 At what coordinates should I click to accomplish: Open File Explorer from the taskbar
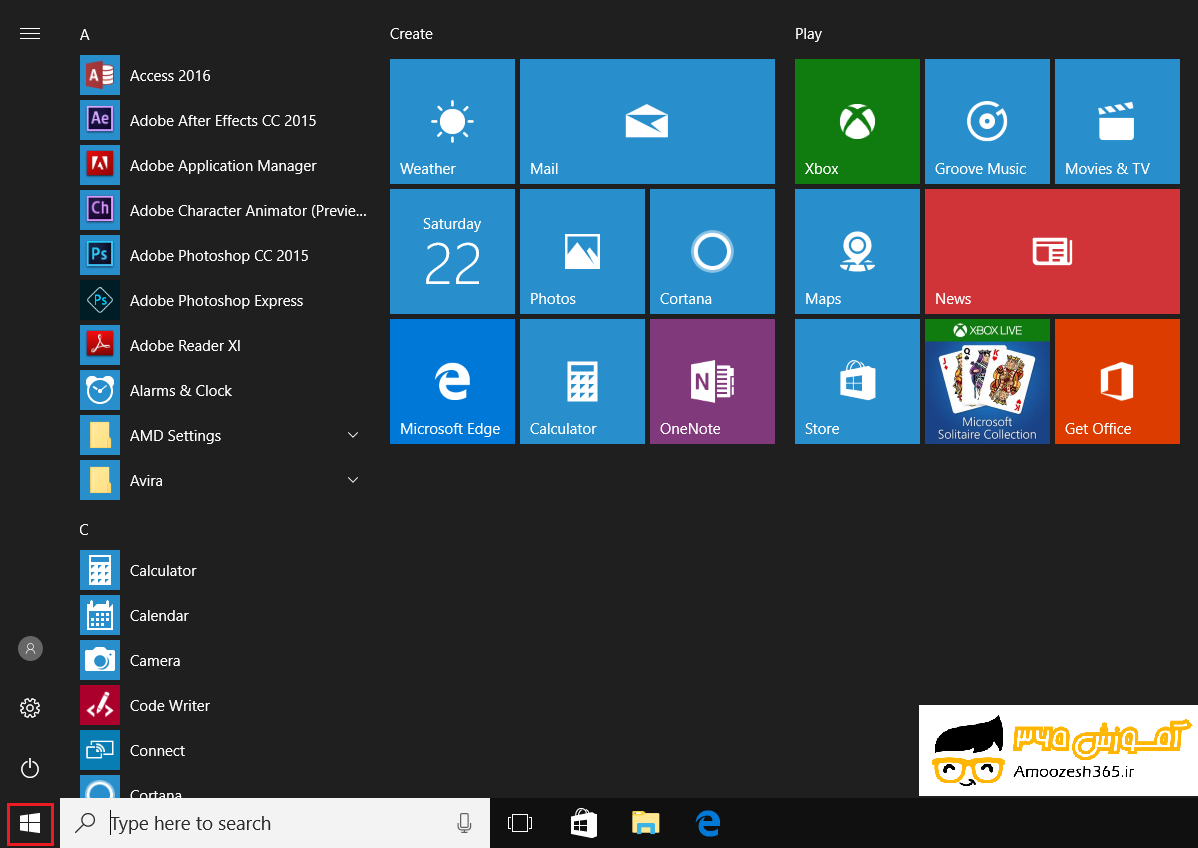[x=646, y=823]
